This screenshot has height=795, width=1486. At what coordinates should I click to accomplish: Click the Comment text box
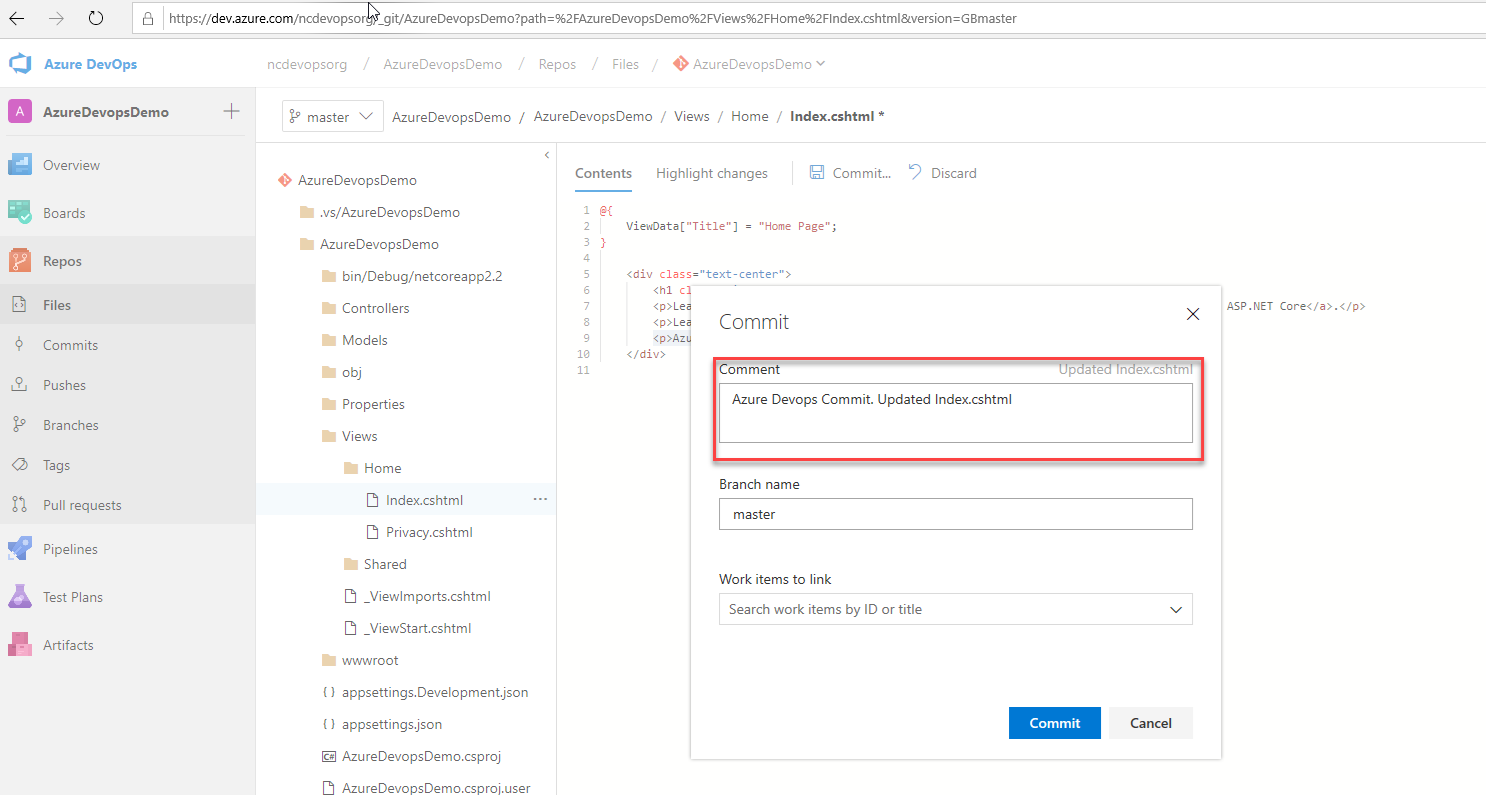[x=956, y=412]
